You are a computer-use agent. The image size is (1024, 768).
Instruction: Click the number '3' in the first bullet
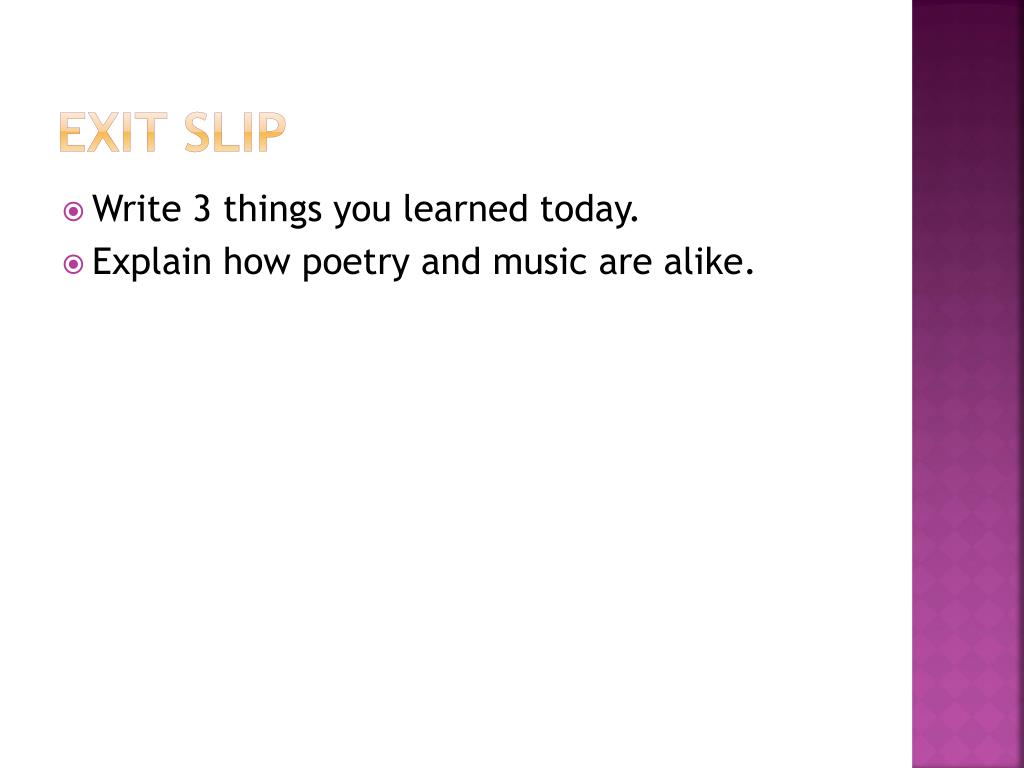pyautogui.click(x=198, y=210)
